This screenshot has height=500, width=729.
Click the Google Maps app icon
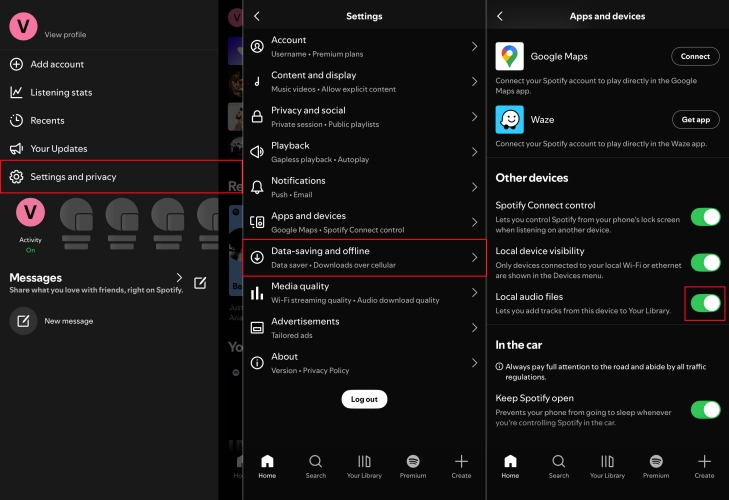(510, 56)
